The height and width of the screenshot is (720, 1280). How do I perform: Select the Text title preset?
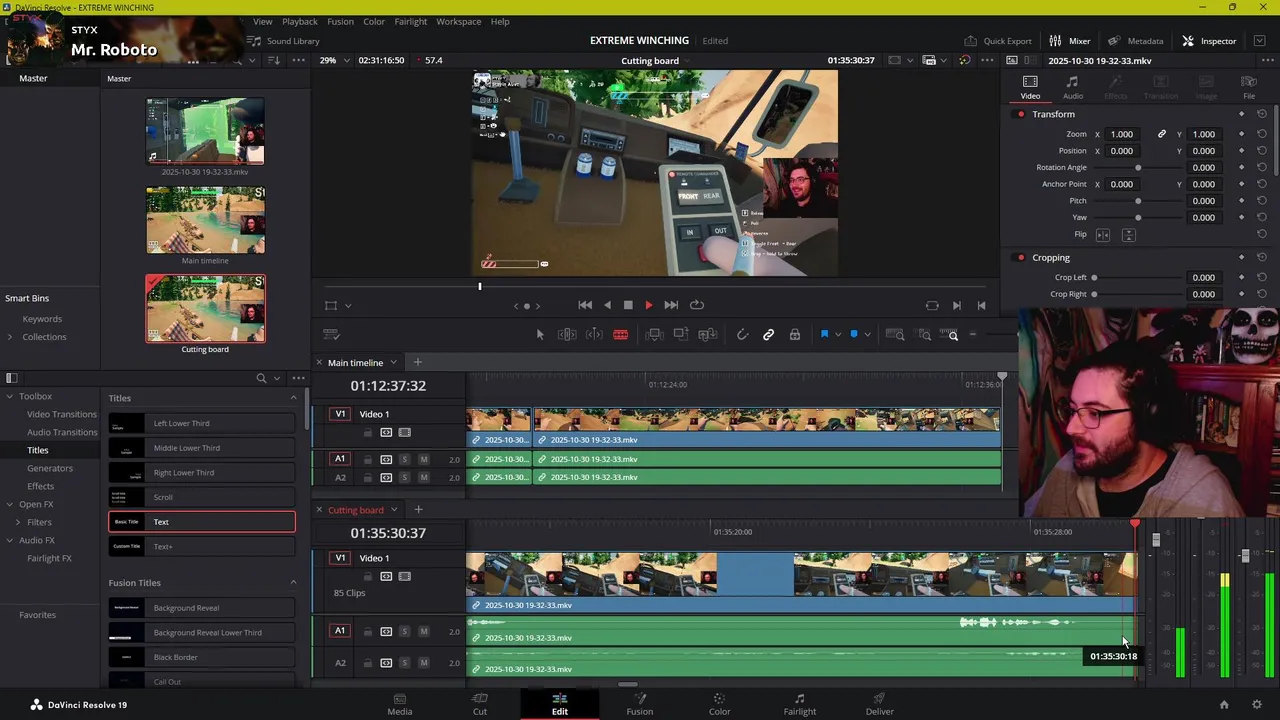(202, 522)
